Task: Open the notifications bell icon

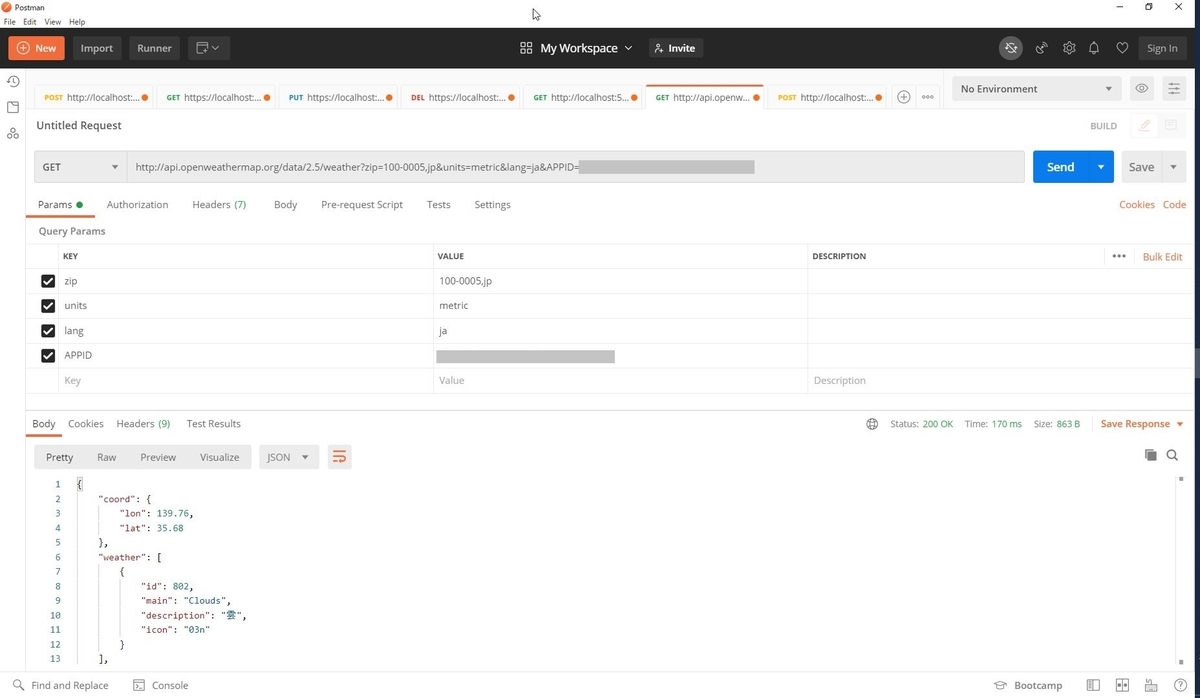Action: point(1094,48)
